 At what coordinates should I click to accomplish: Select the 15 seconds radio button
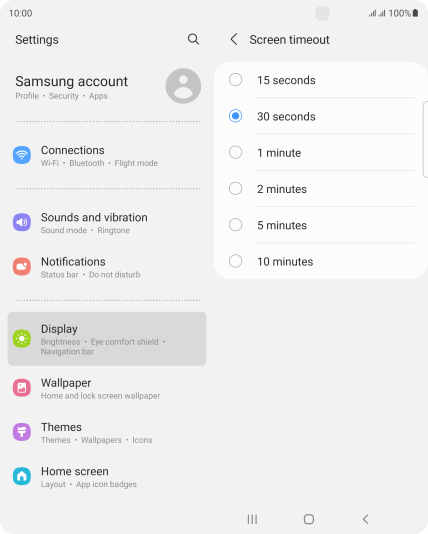(x=235, y=80)
